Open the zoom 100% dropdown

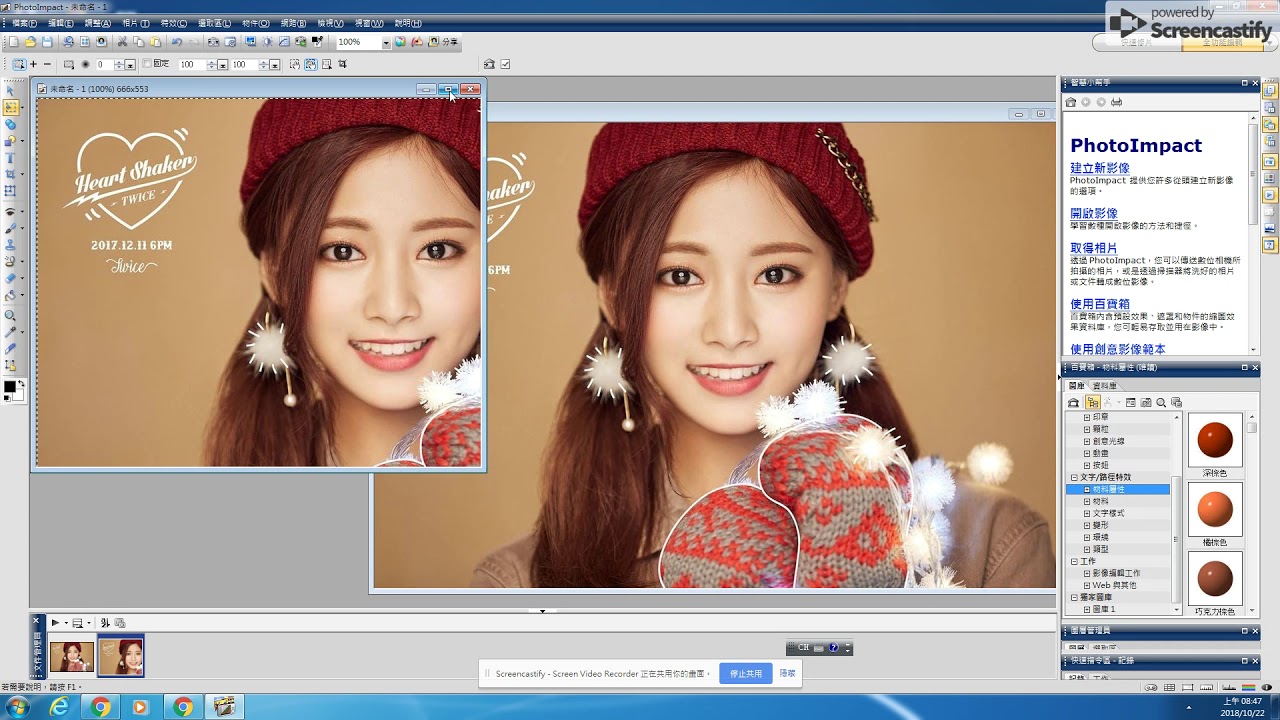386,42
